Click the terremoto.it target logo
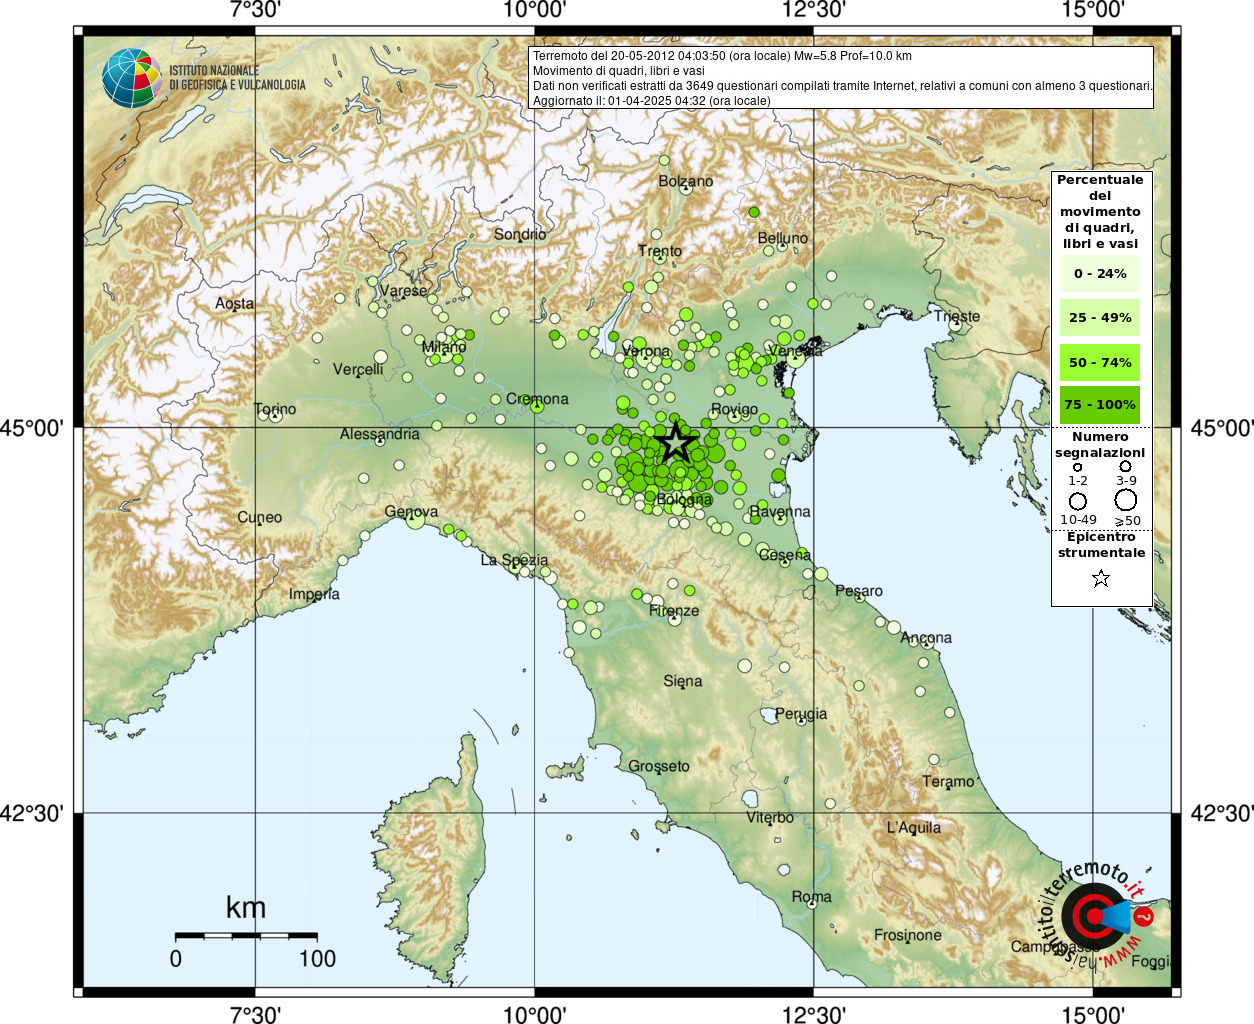 [1092, 916]
